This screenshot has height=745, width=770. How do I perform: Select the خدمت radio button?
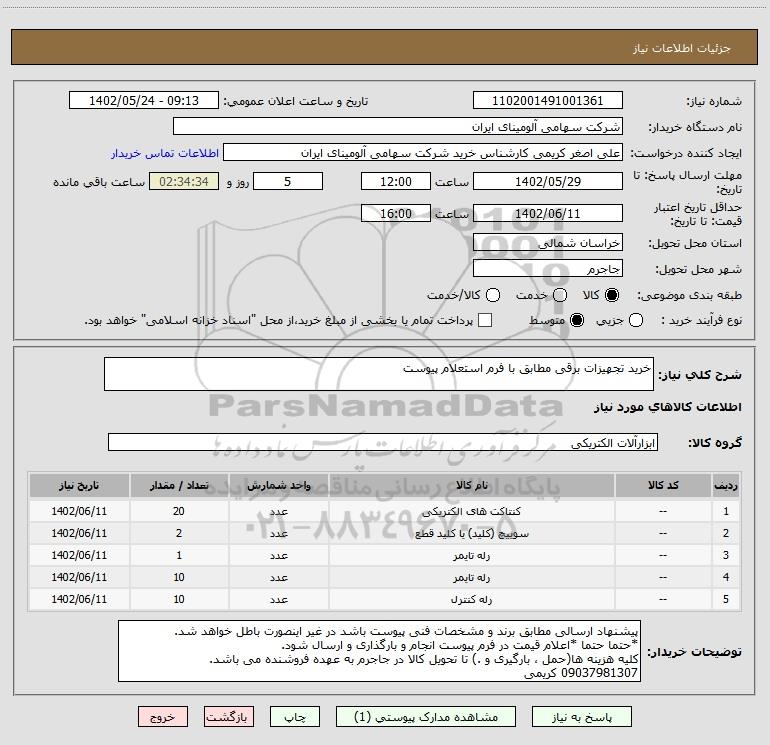tap(560, 295)
